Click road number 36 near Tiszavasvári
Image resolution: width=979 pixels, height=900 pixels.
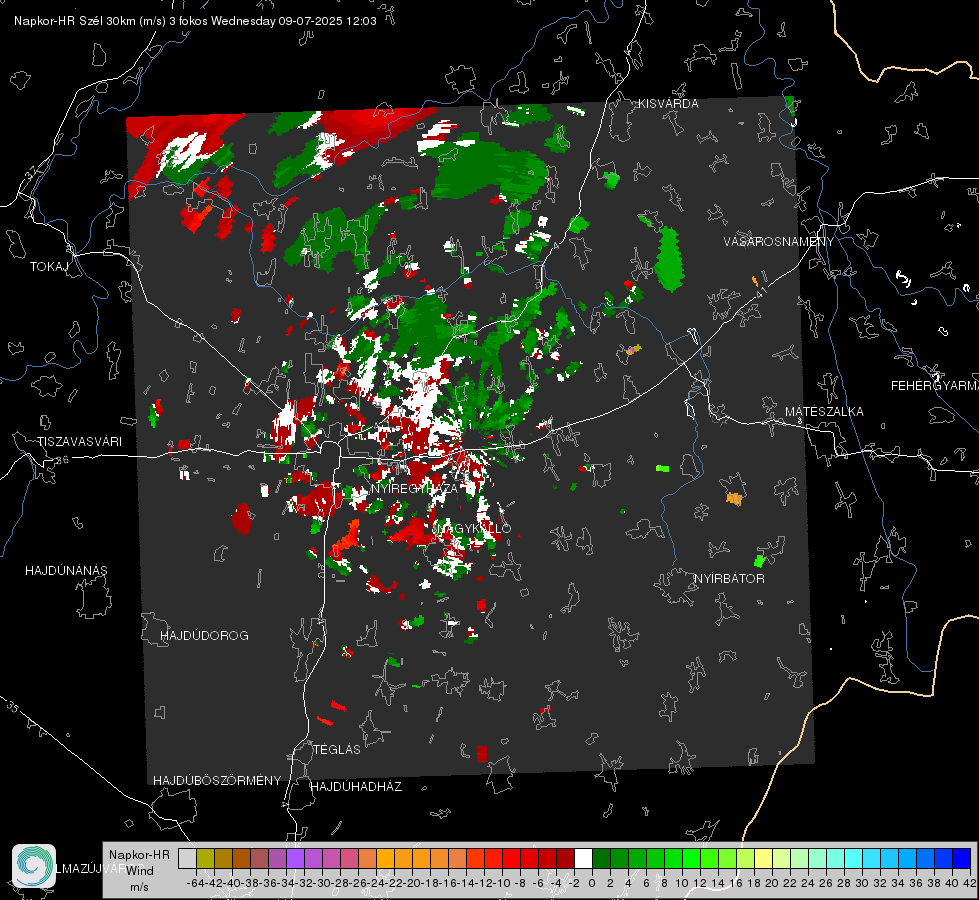coord(62,460)
